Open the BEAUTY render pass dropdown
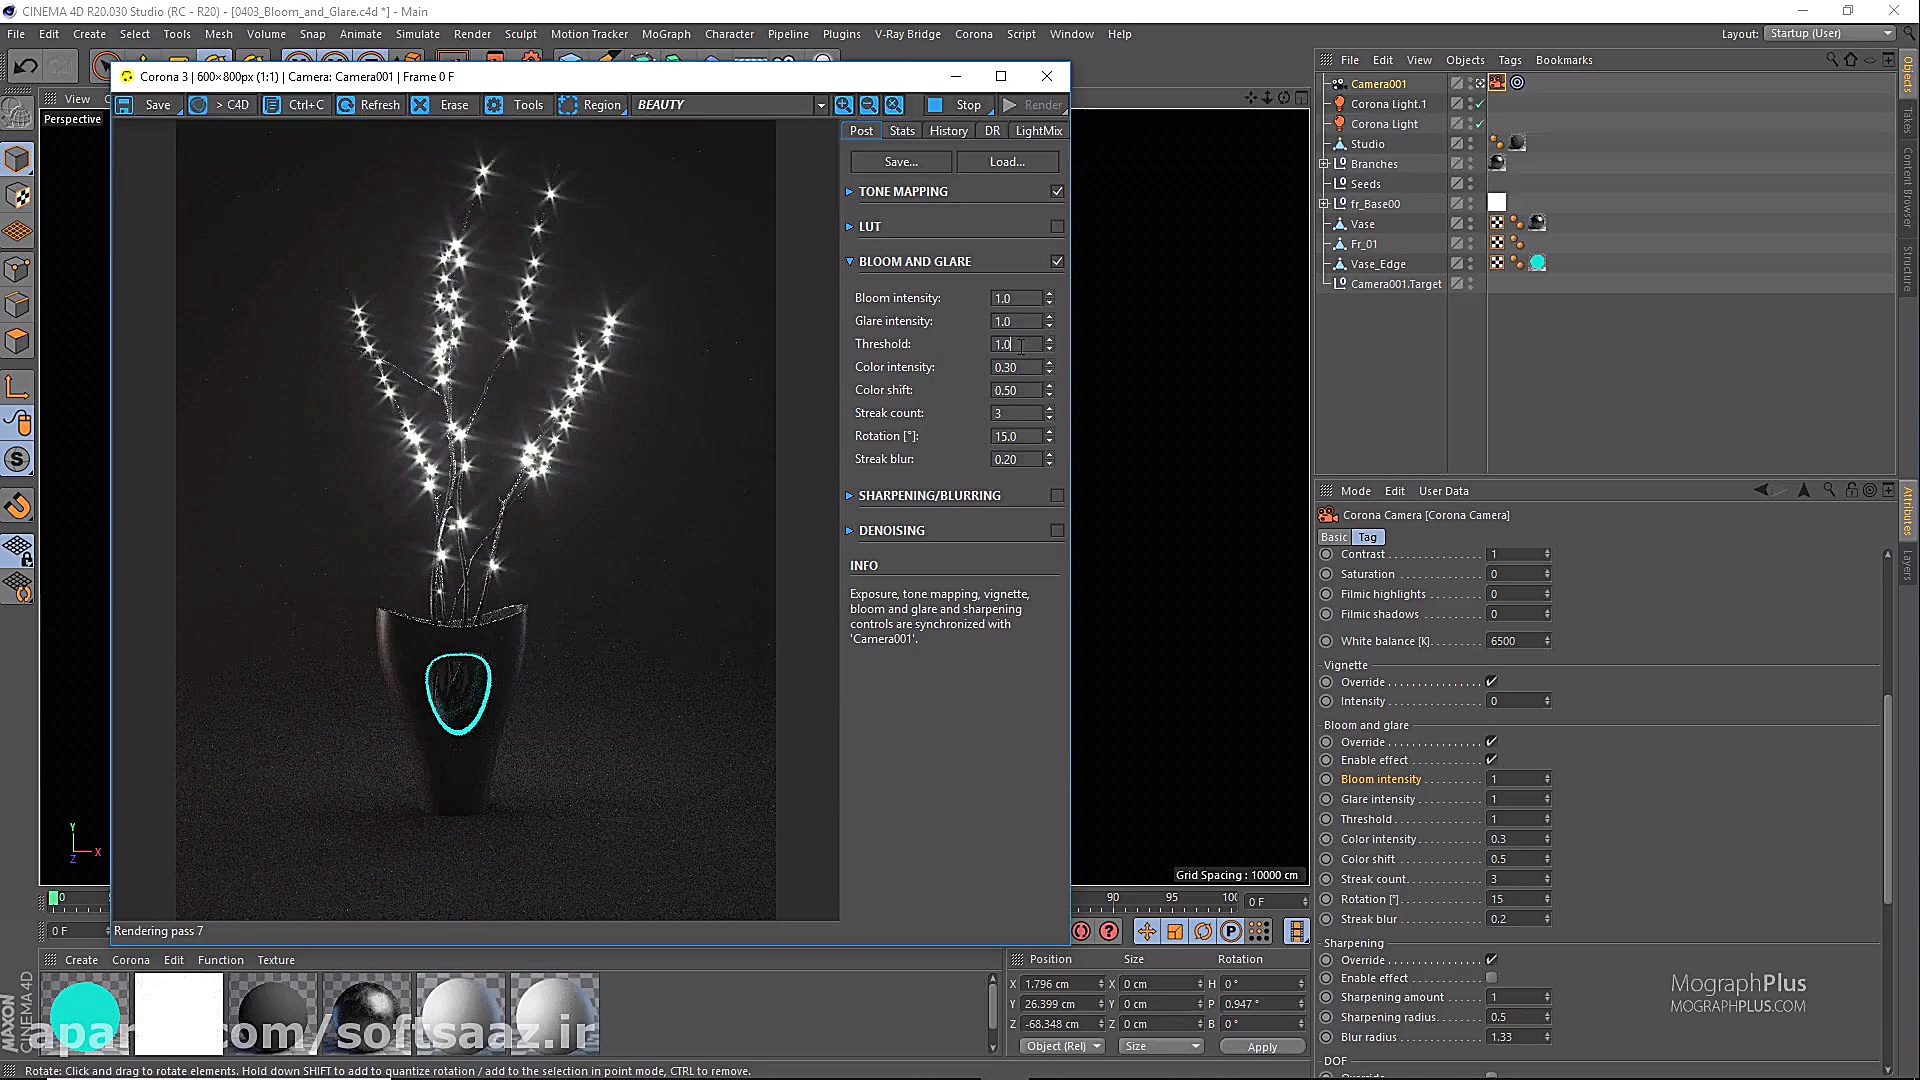The image size is (1920, 1080). 821,105
